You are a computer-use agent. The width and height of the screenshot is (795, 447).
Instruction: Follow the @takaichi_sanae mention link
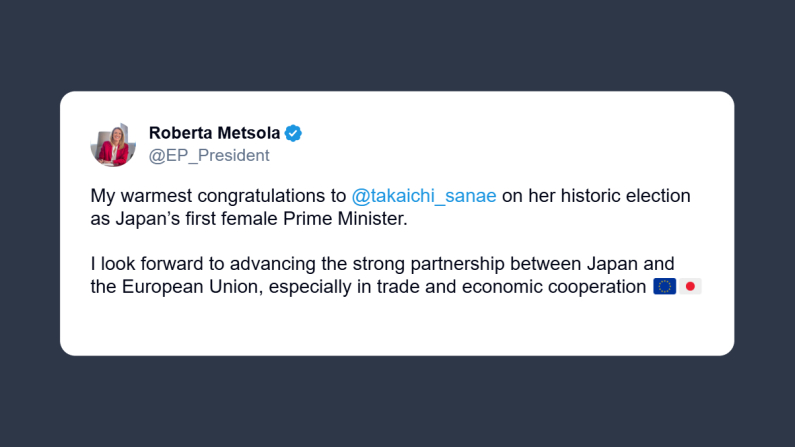424,195
